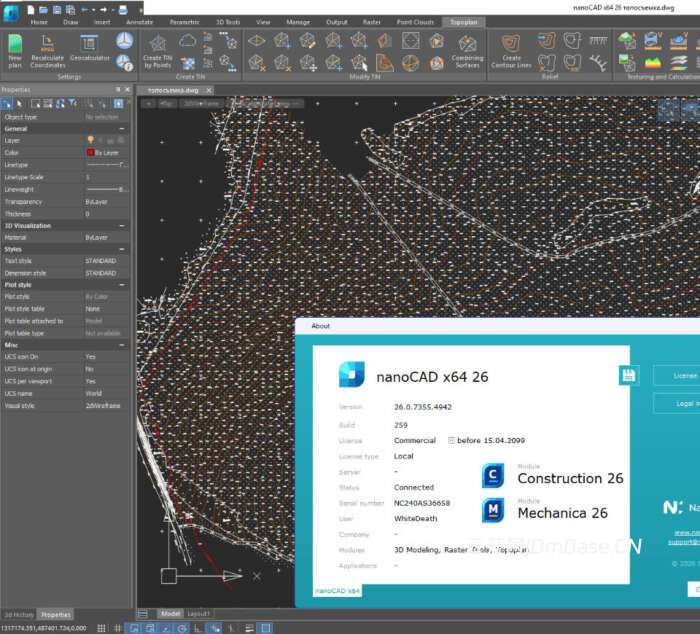Collapse the Misc properties section

click(122, 345)
